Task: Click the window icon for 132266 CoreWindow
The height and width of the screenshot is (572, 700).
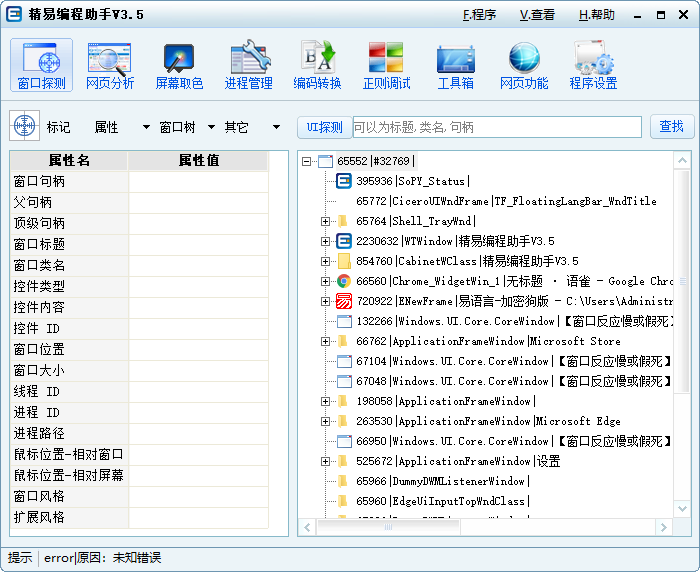Action: coord(344,321)
